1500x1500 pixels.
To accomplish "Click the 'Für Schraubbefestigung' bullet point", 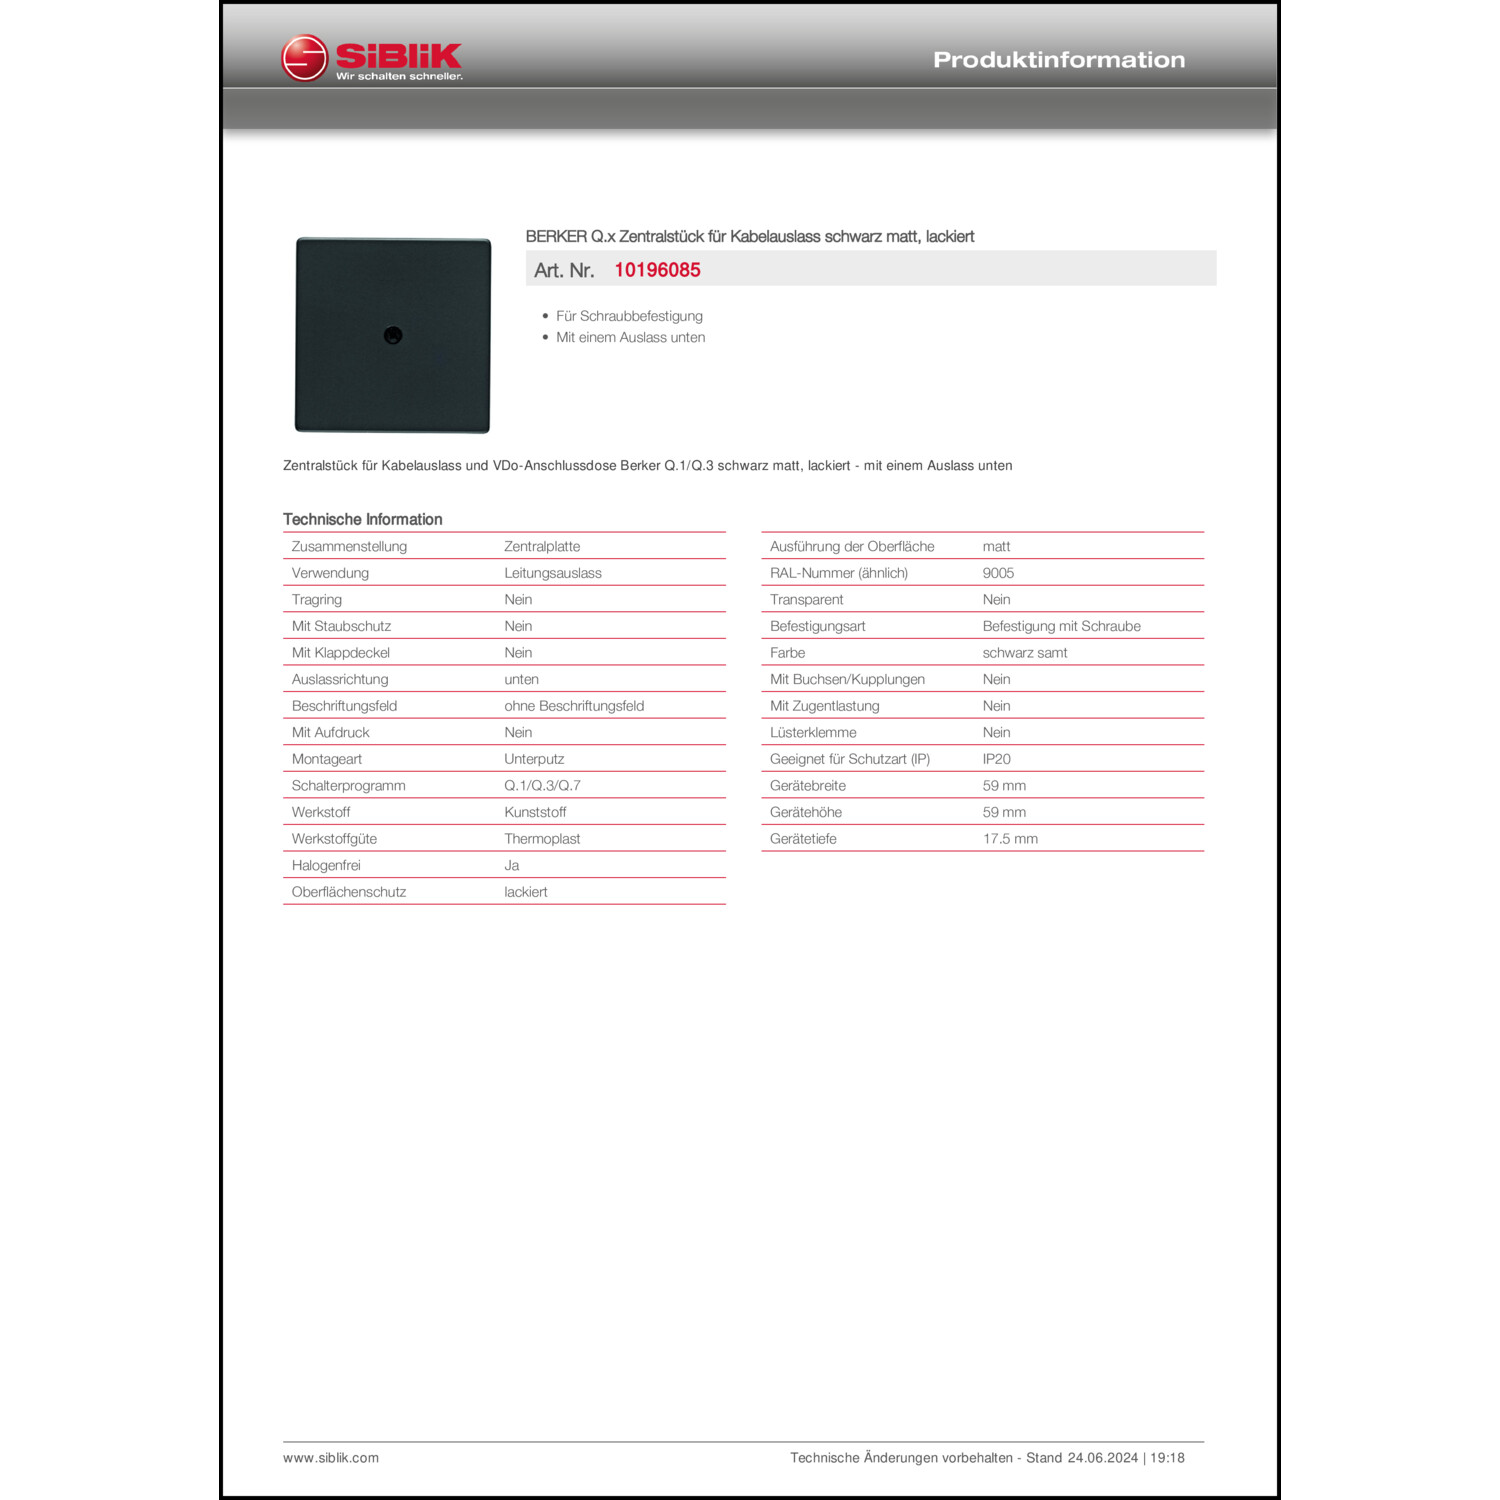I will pyautogui.click(x=629, y=316).
